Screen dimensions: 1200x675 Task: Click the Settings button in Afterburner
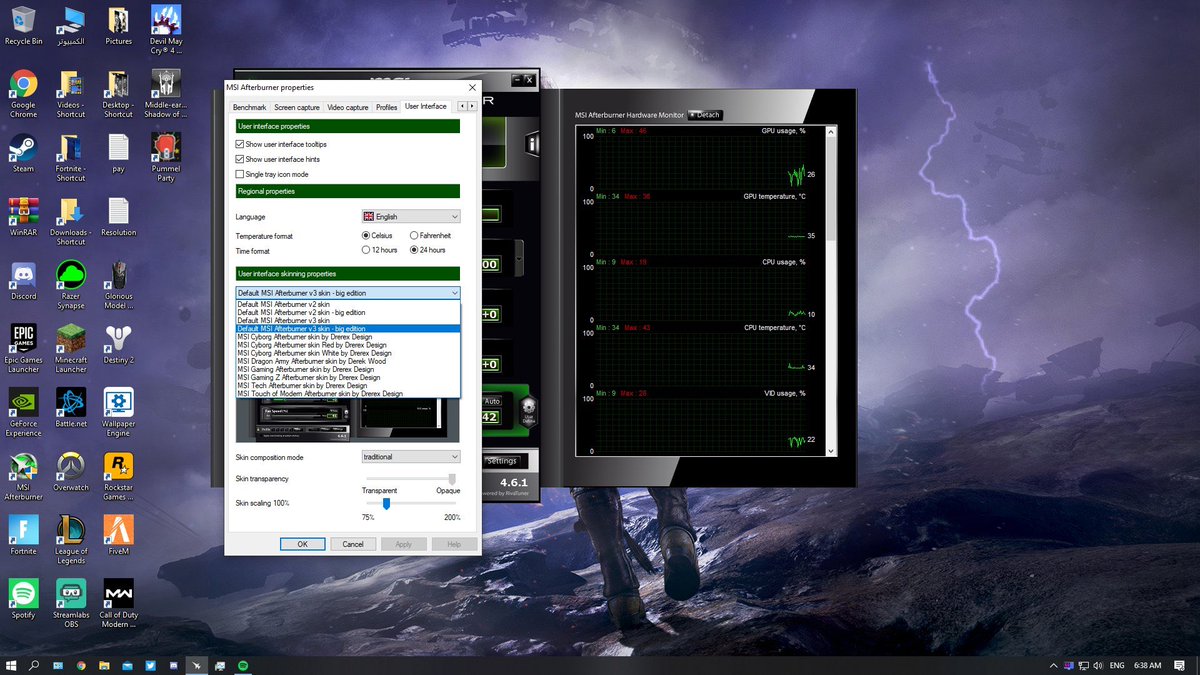tap(502, 461)
